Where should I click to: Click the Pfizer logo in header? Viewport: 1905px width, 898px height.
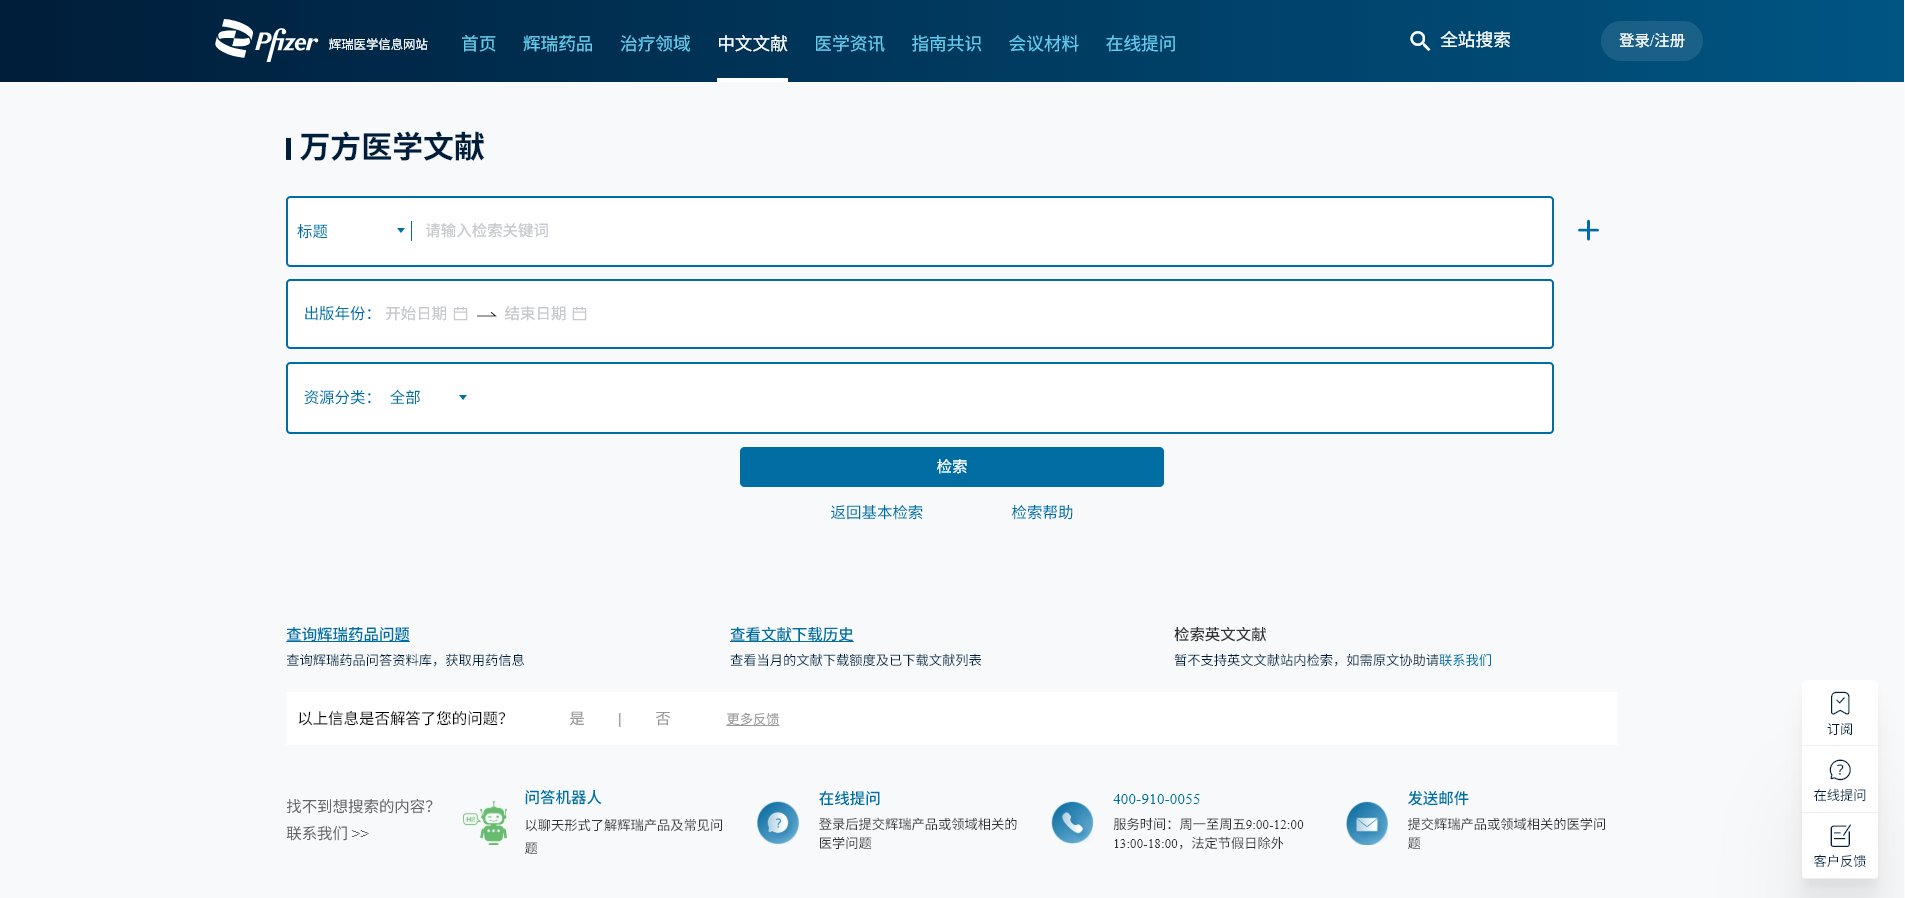[x=266, y=41]
